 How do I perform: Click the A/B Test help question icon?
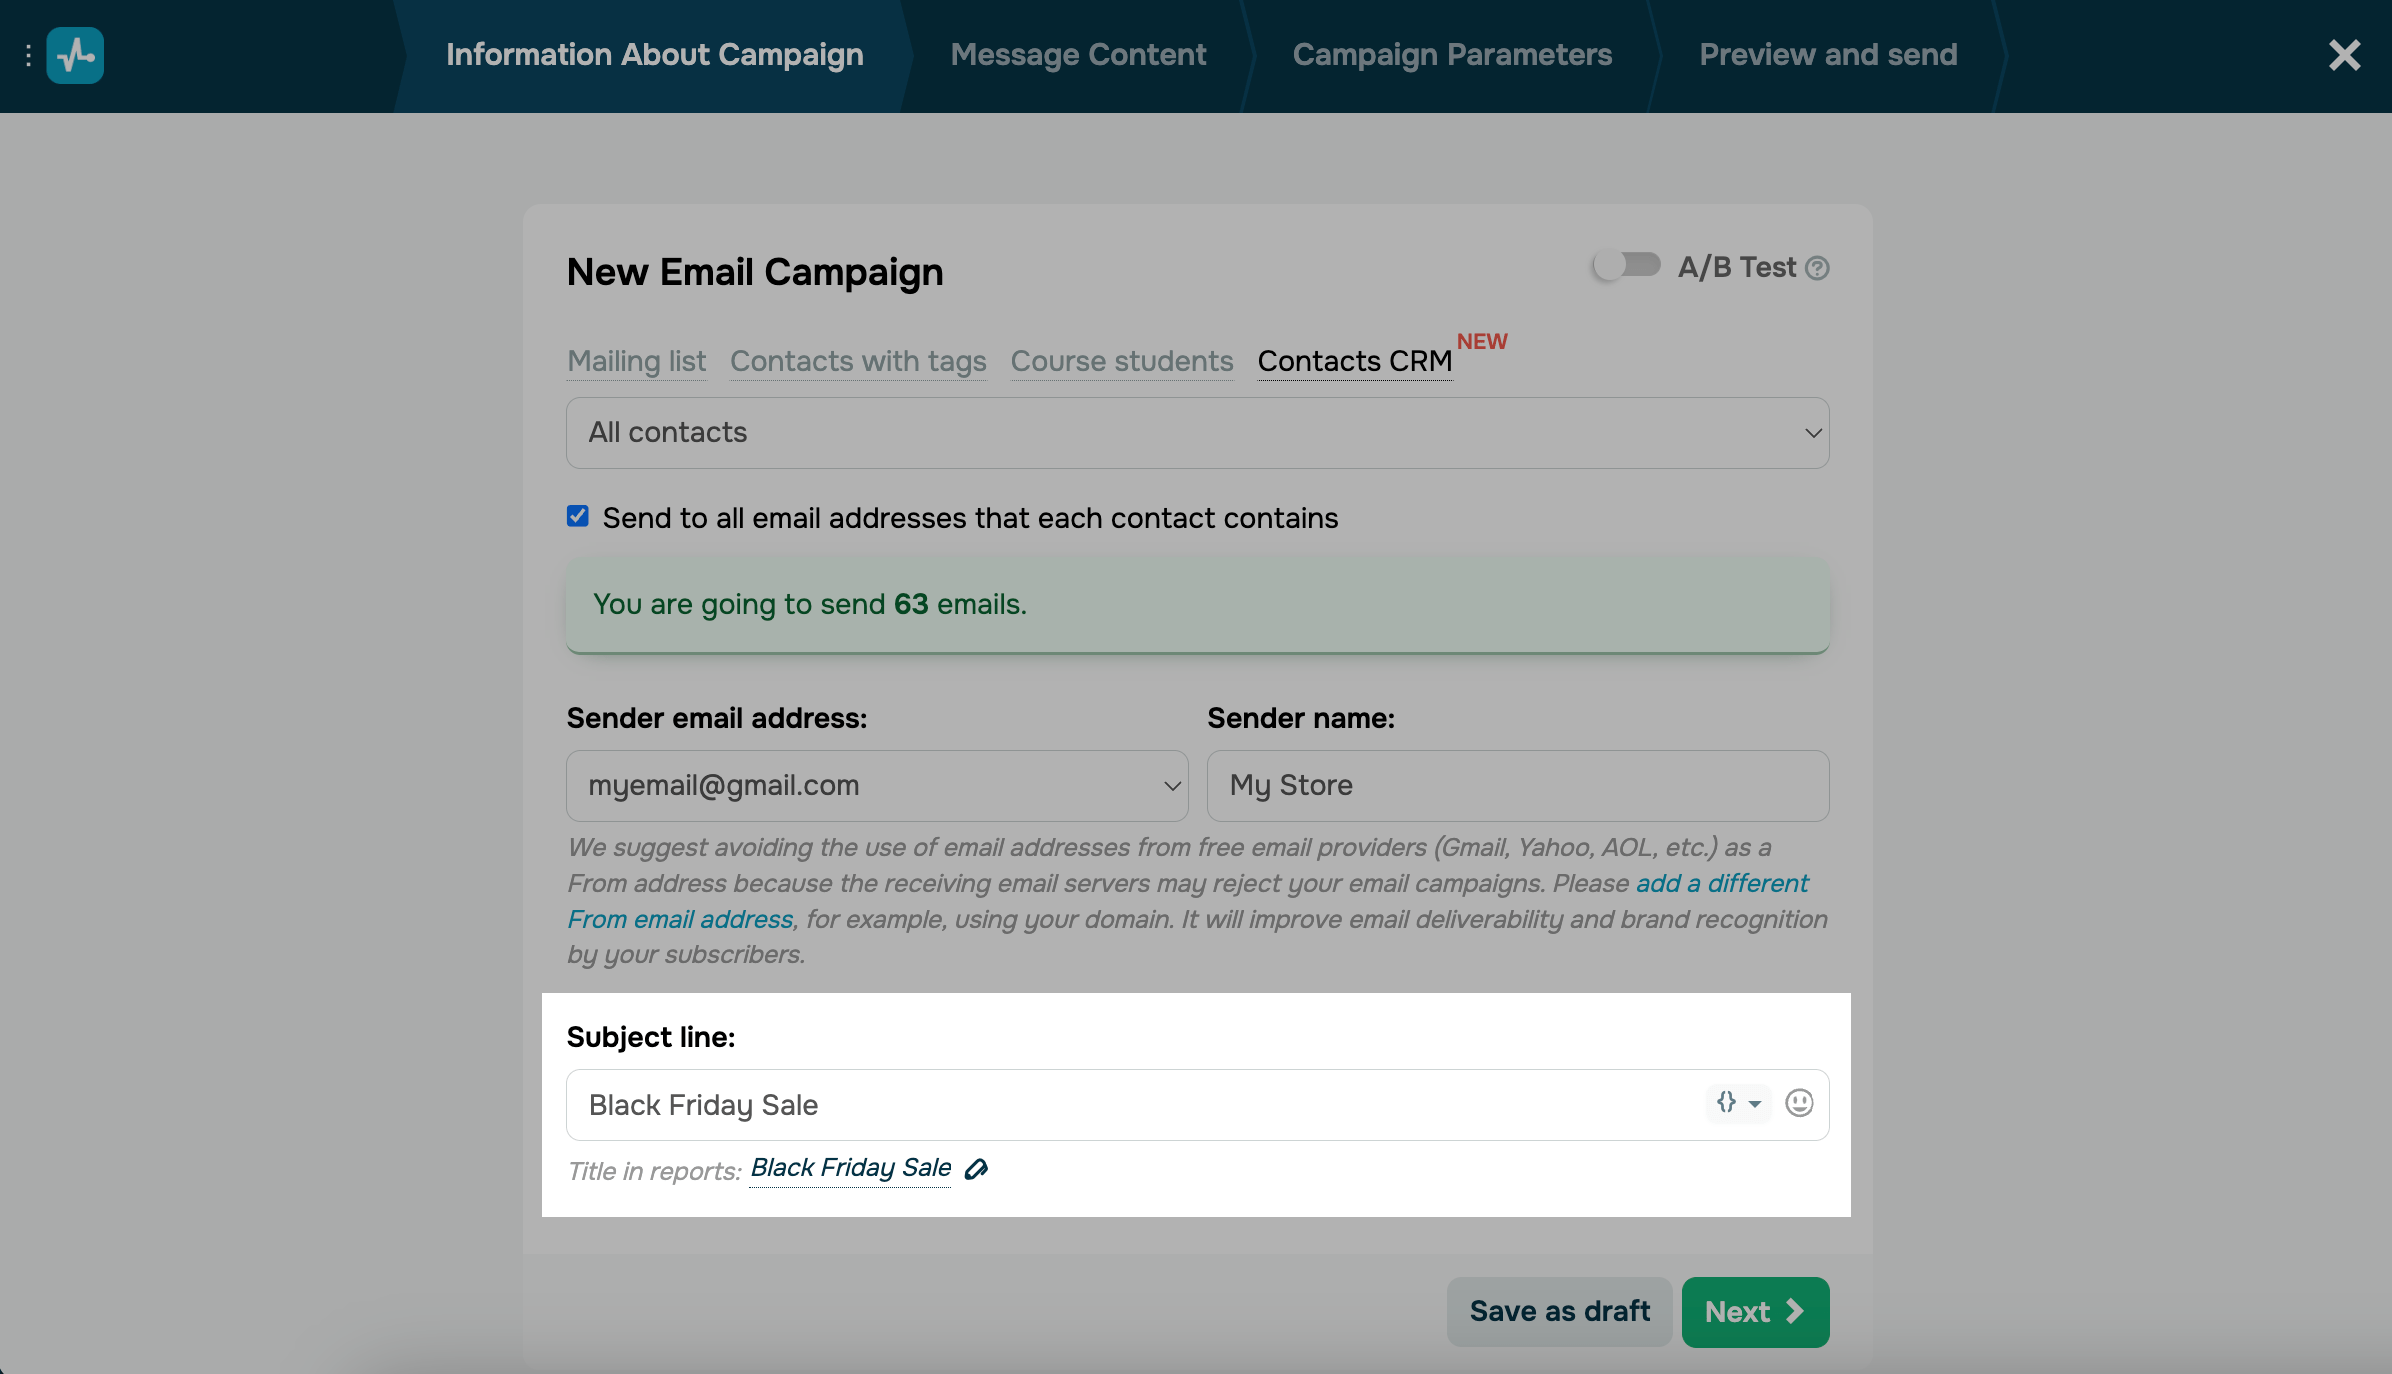coord(1818,268)
